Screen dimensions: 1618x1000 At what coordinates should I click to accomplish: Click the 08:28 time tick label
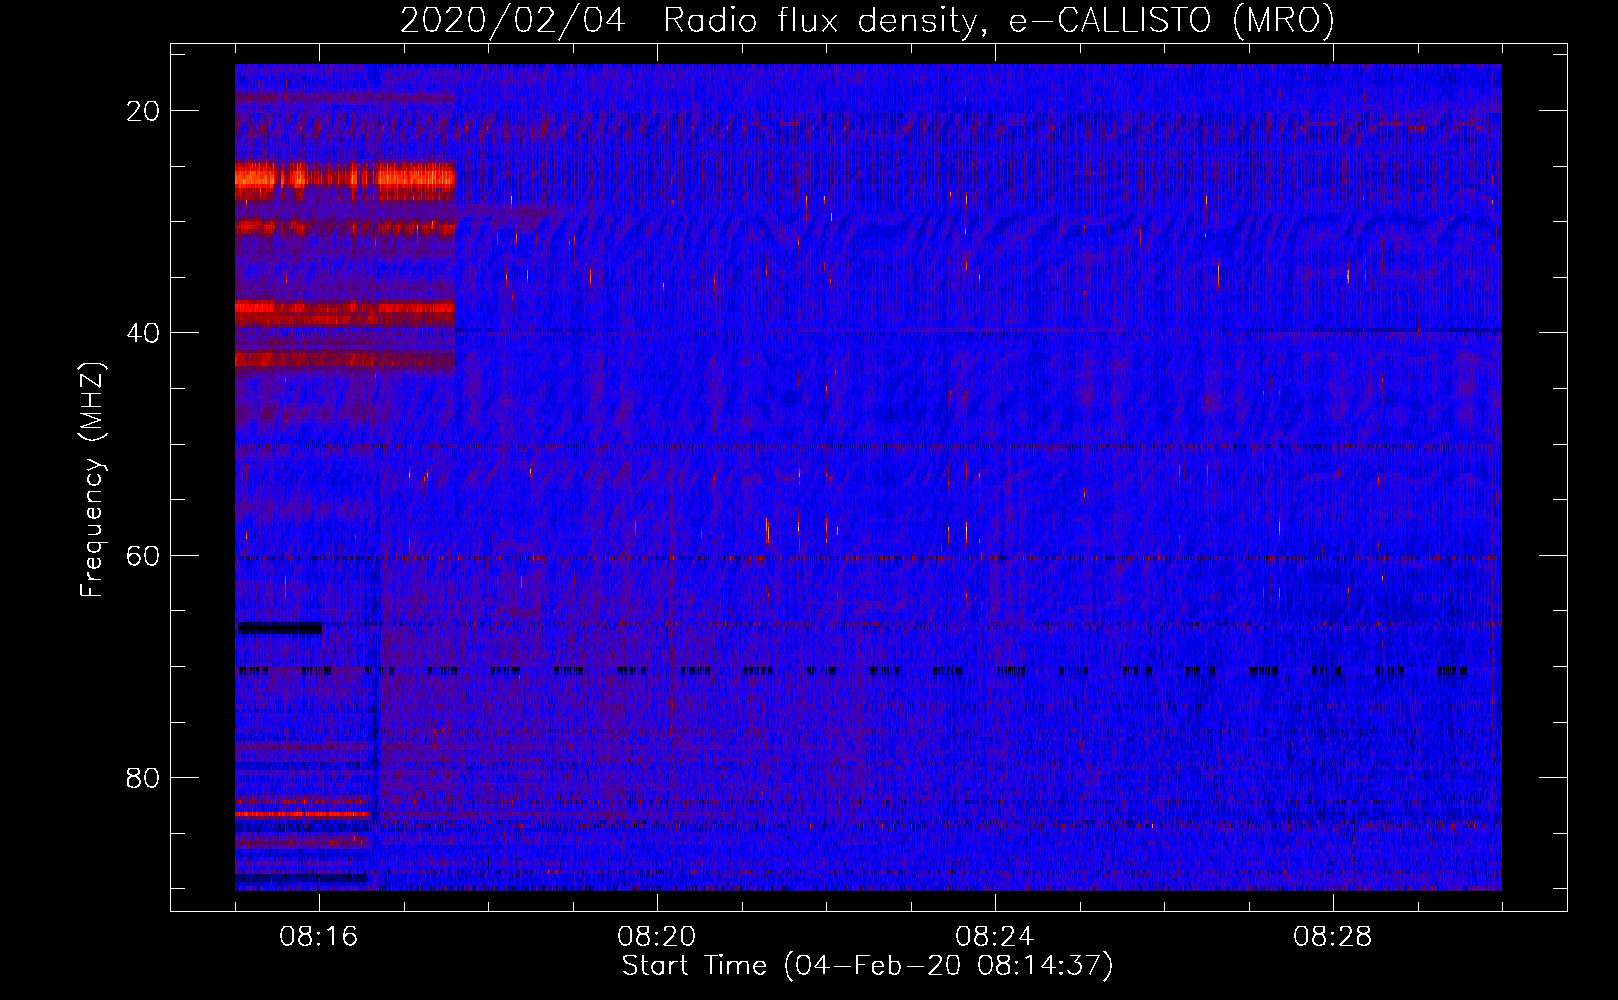coord(1333,937)
